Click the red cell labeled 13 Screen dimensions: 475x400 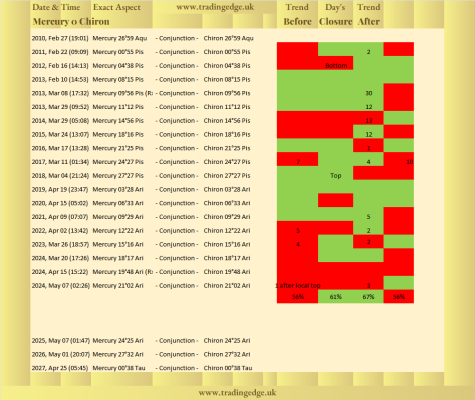click(x=368, y=120)
